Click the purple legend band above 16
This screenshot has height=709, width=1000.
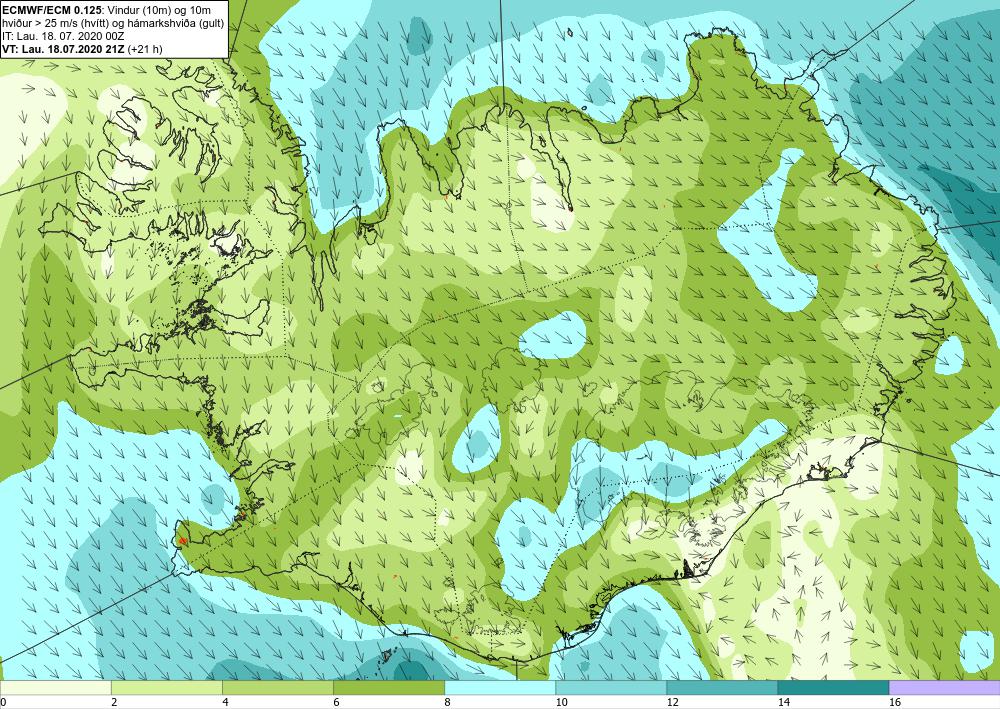[945, 687]
